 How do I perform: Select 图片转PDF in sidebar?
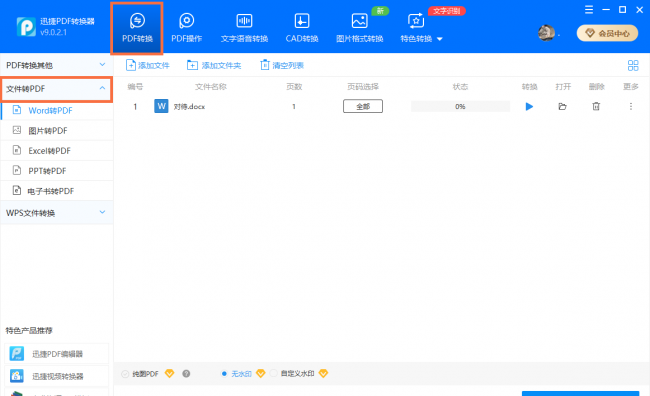tap(57, 131)
